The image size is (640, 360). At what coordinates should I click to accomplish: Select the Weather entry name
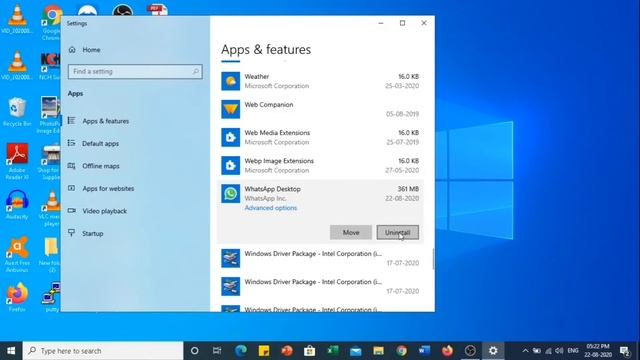256,76
